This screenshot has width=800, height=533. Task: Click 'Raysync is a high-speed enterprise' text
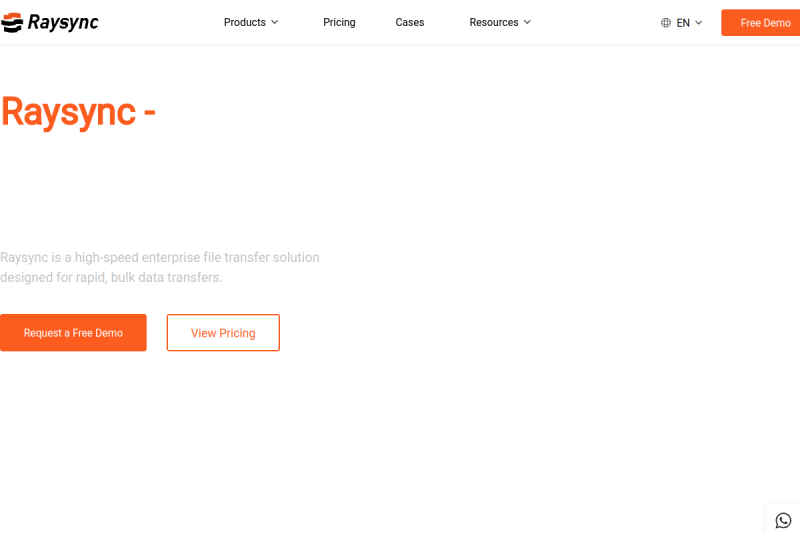[x=101, y=258]
